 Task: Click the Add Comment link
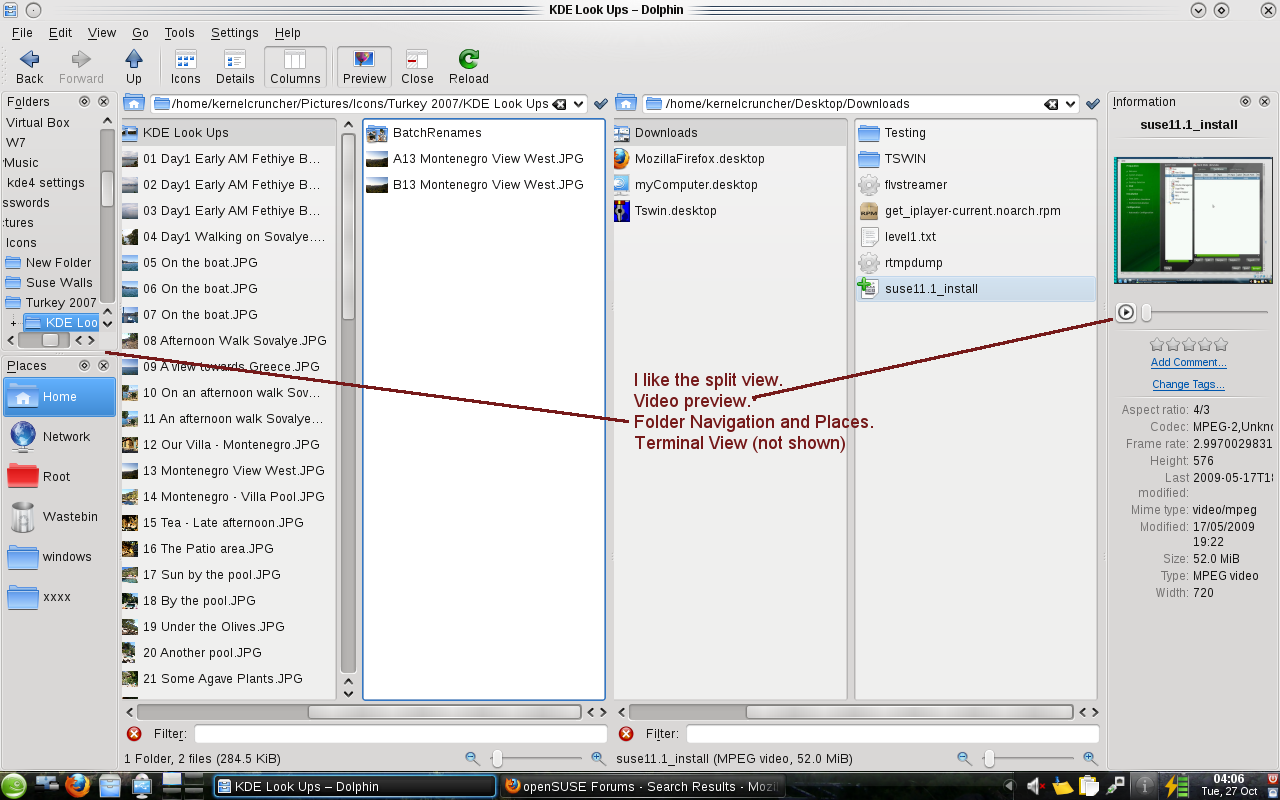click(1188, 363)
